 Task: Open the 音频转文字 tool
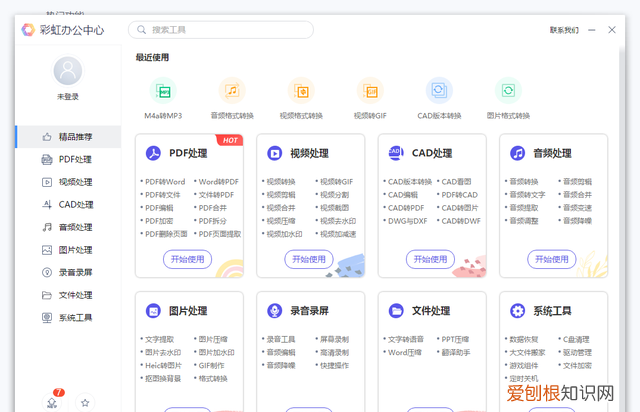(x=527, y=195)
